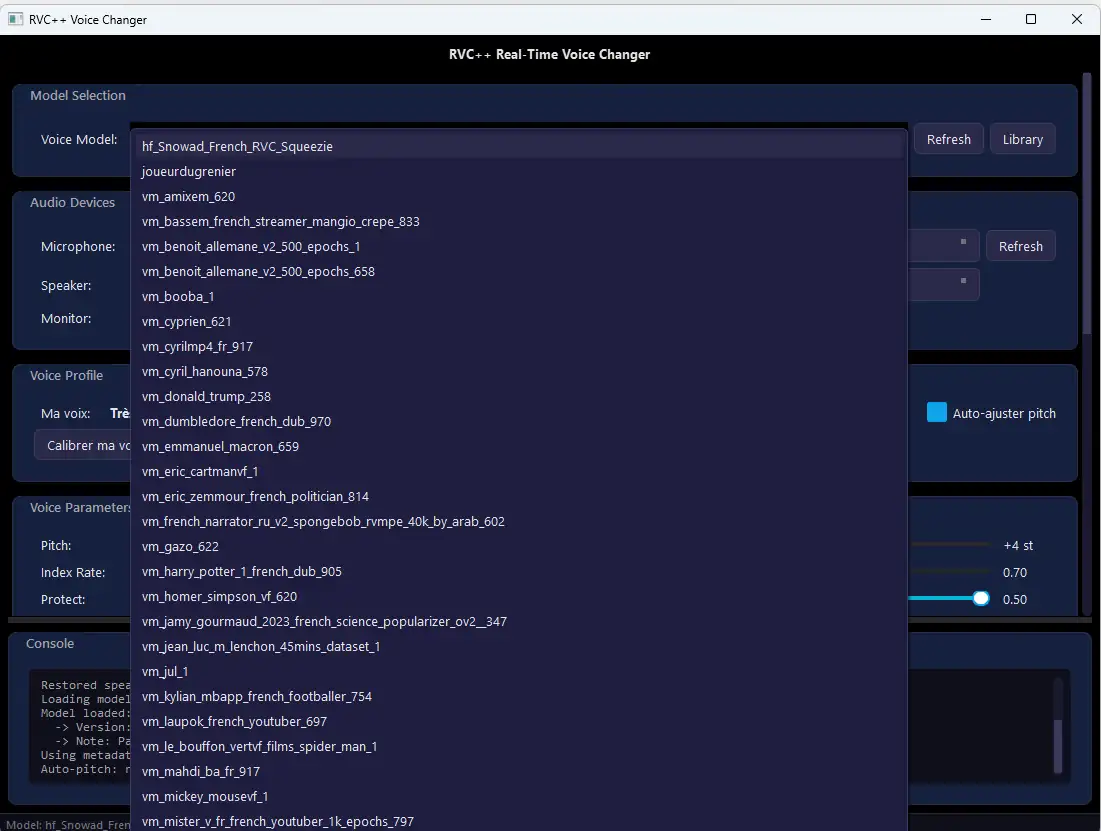Maximize the RVC++ Voice Changer window
The image size is (1101, 831).
click(x=1031, y=19)
